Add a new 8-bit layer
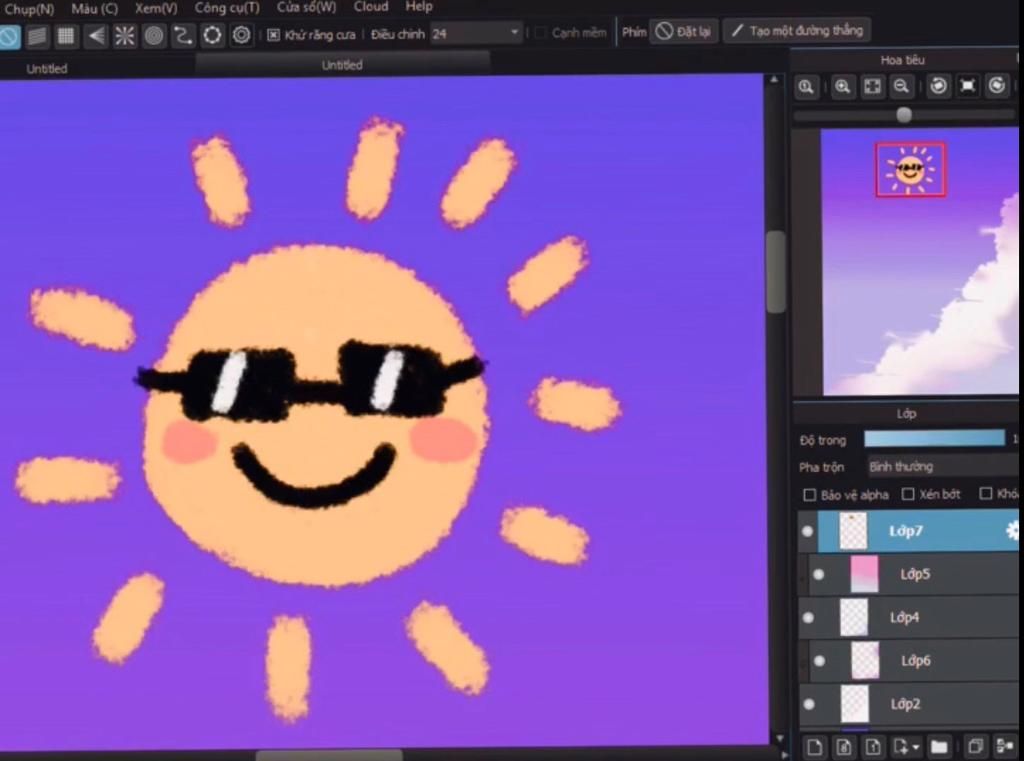Screen dimensions: 1024x761 coord(844,746)
